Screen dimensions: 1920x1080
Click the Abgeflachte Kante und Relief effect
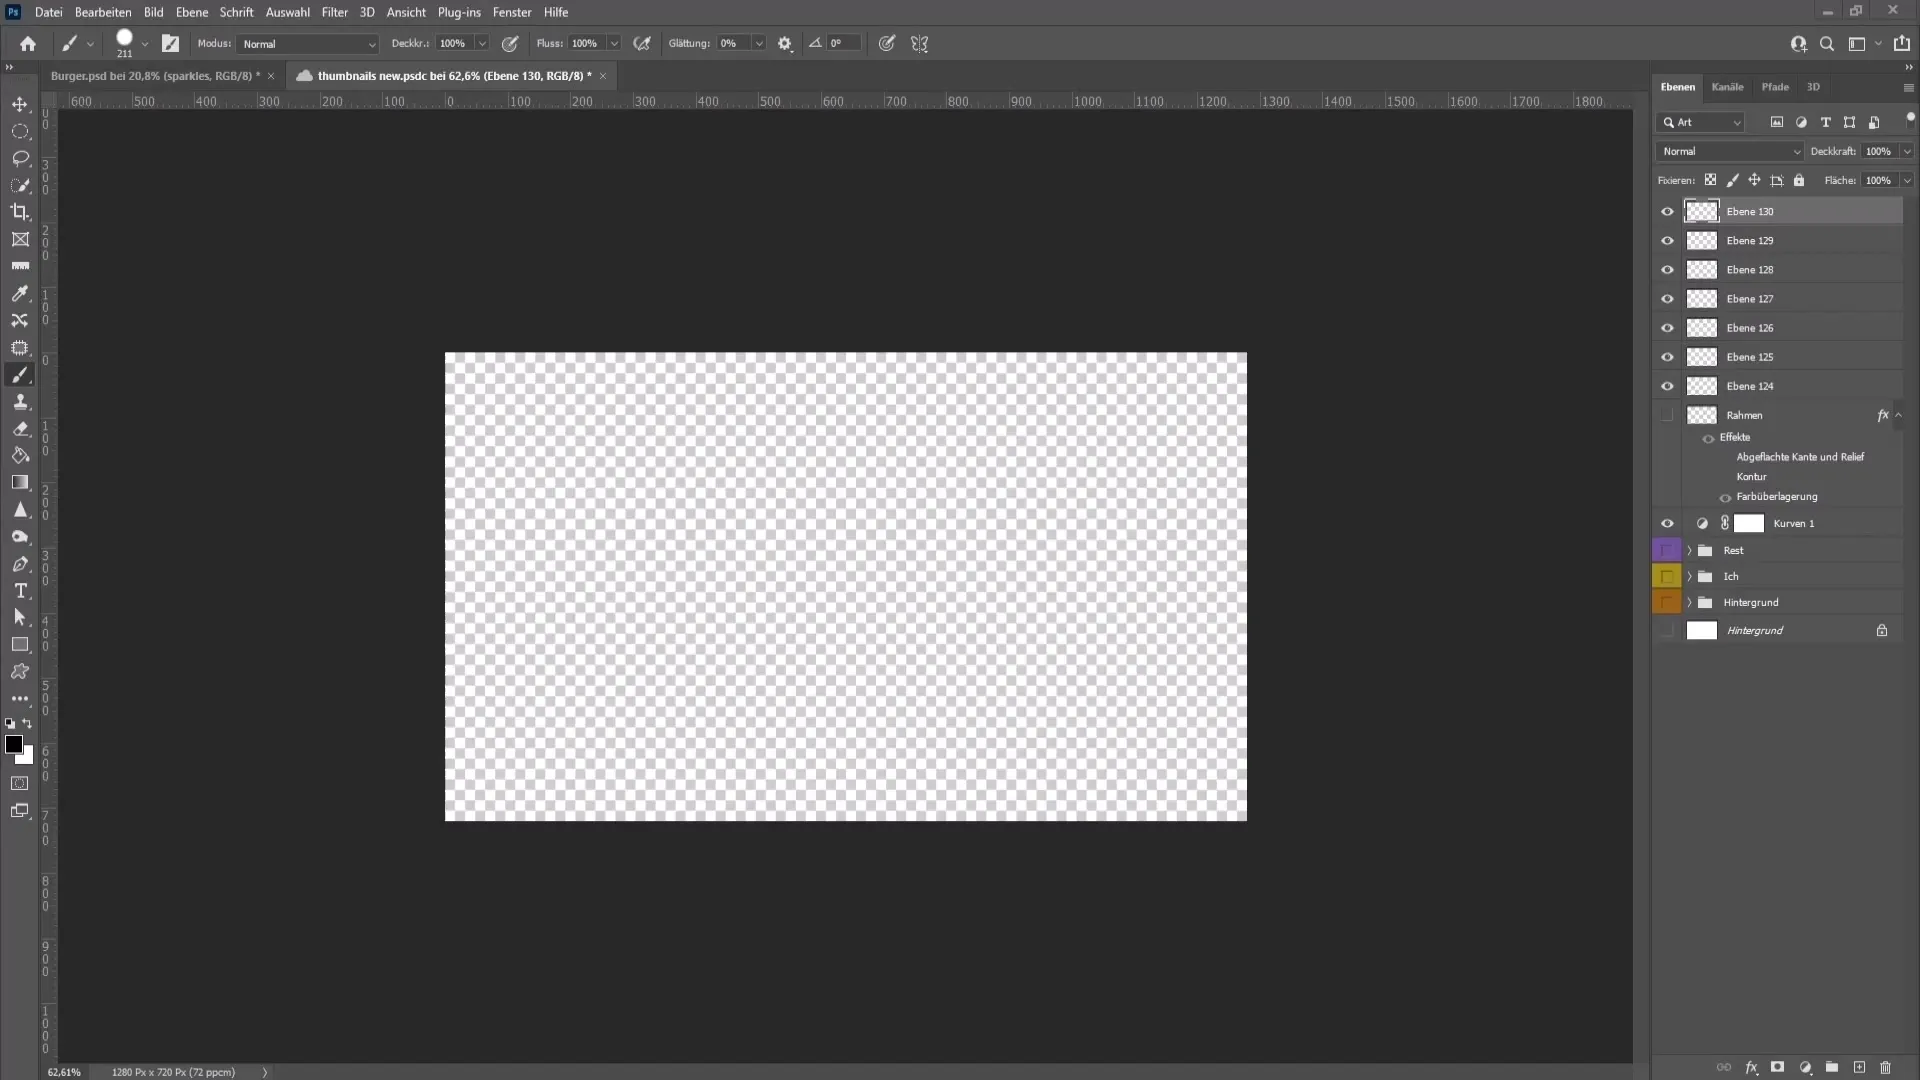[x=1800, y=456]
